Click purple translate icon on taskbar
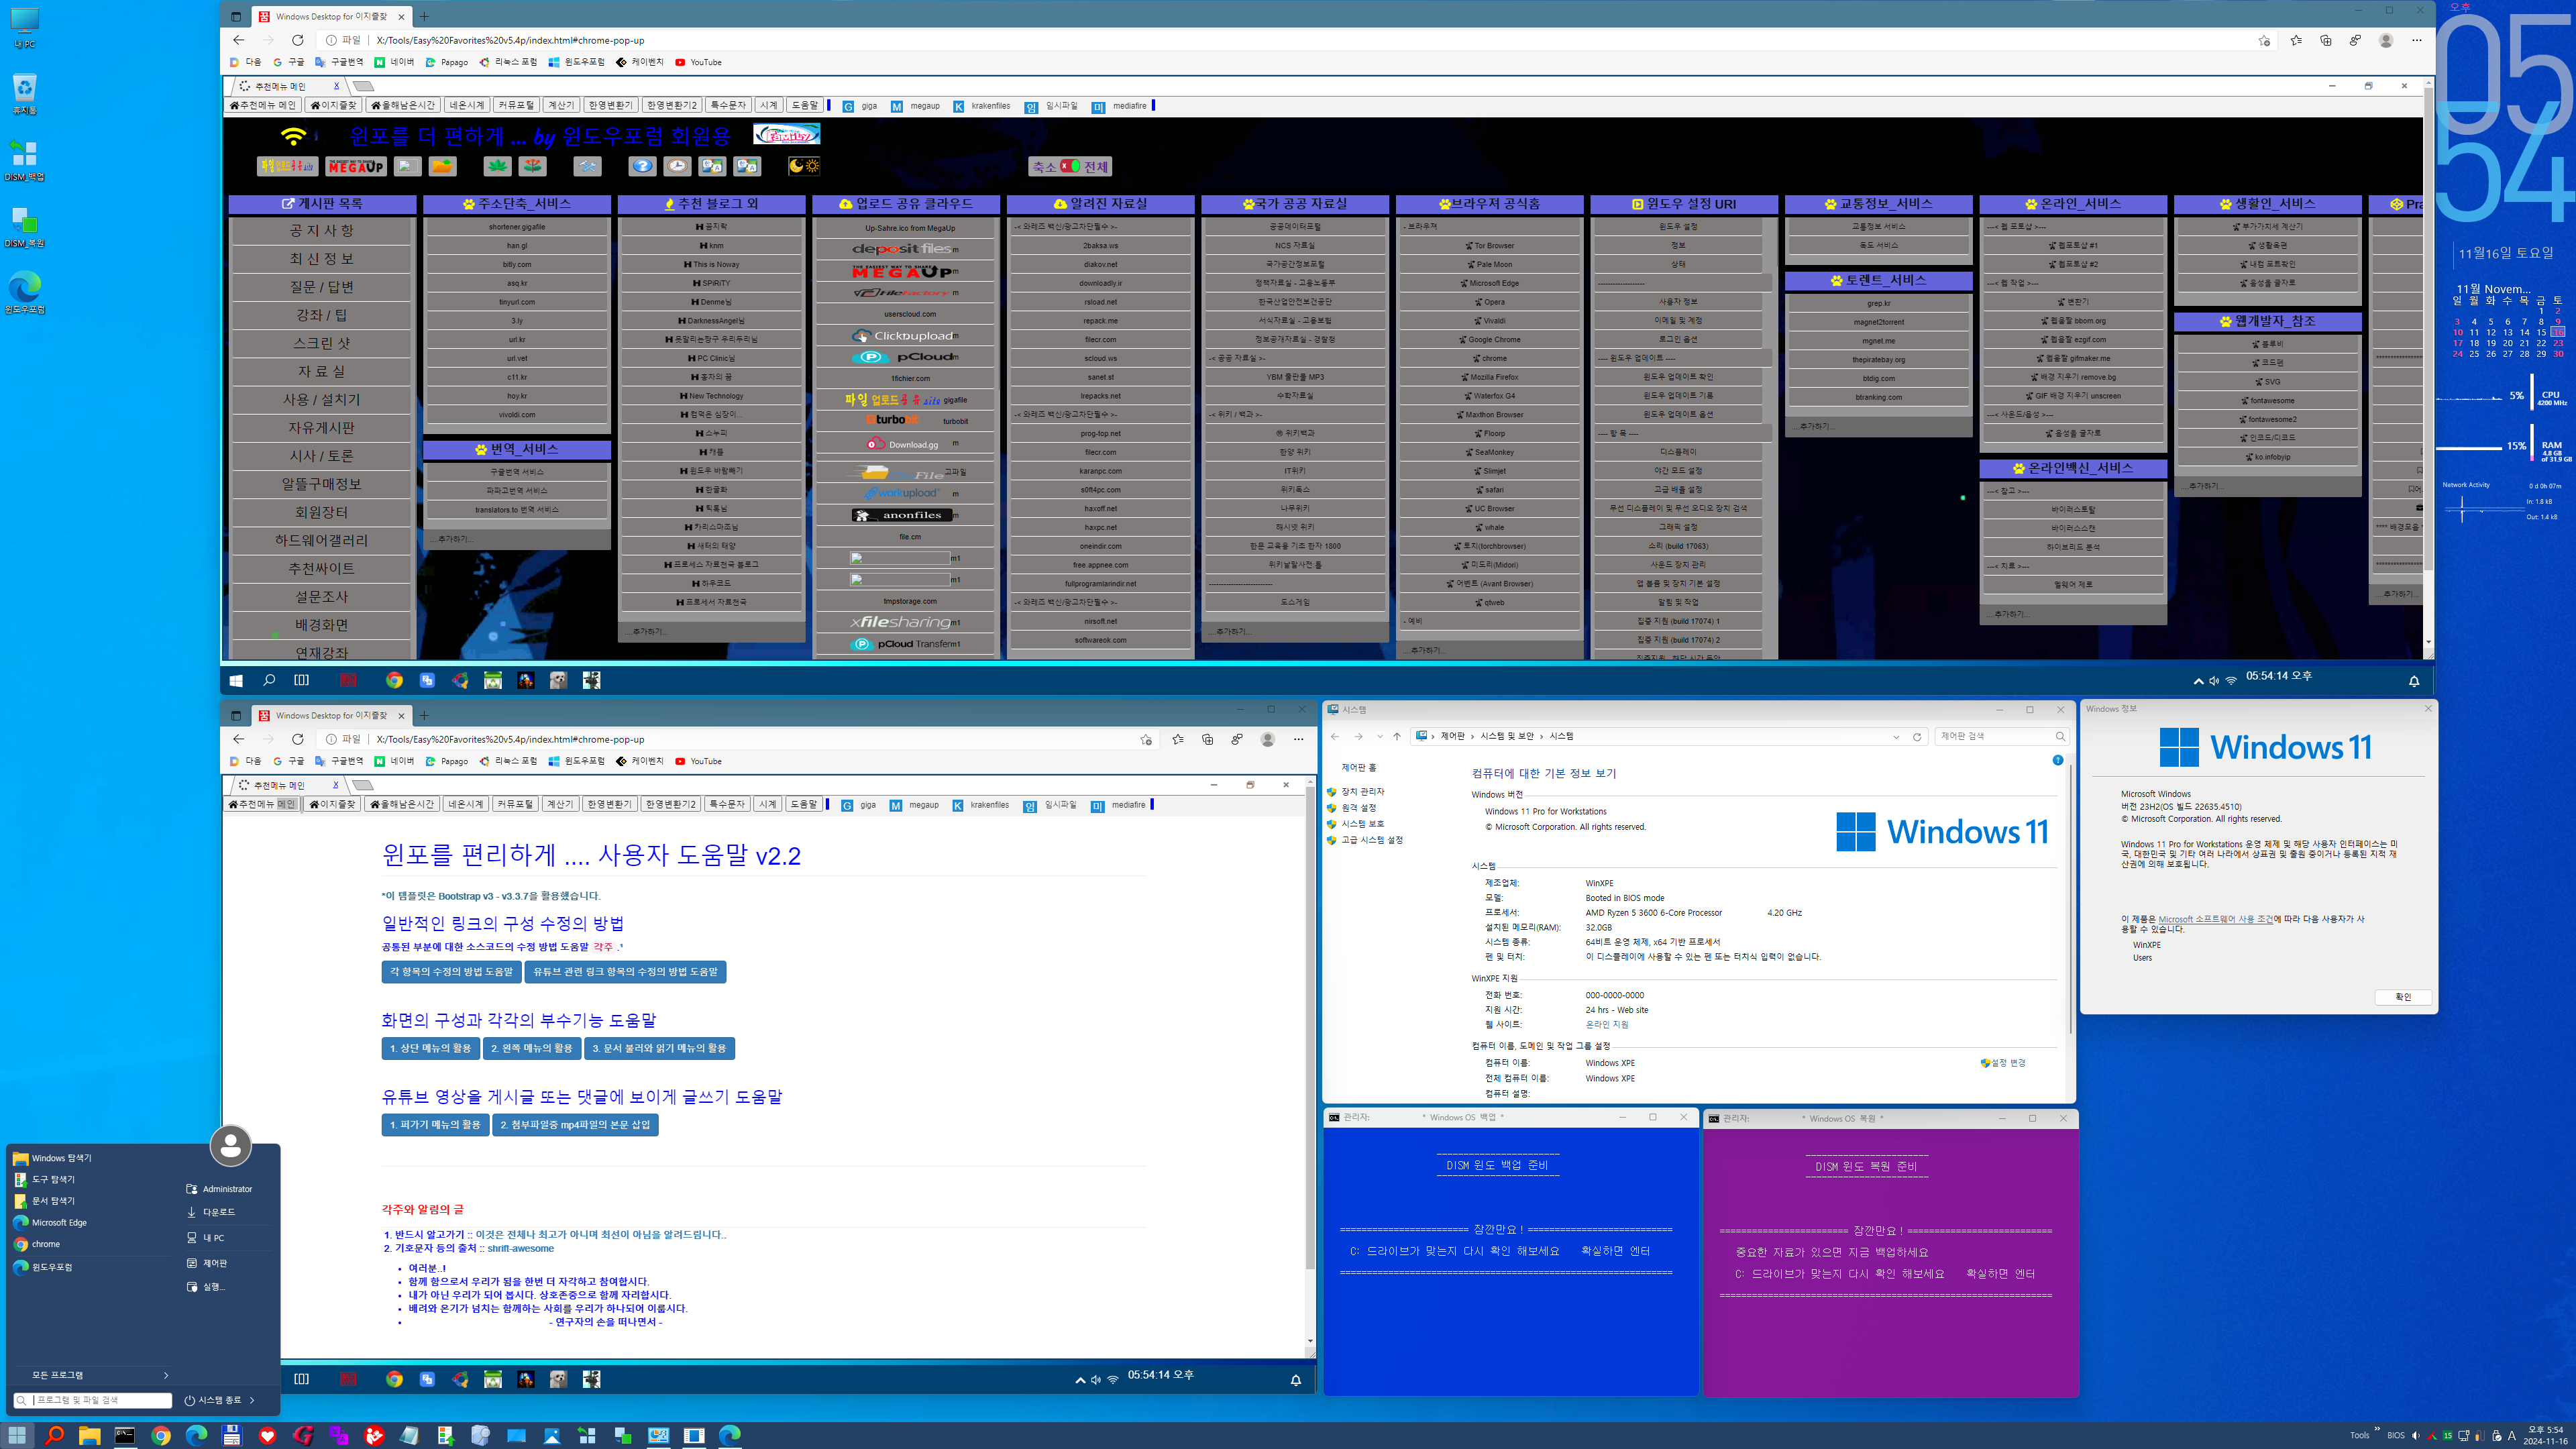Screen dimensions: 2576x1449 tap(338, 1436)
